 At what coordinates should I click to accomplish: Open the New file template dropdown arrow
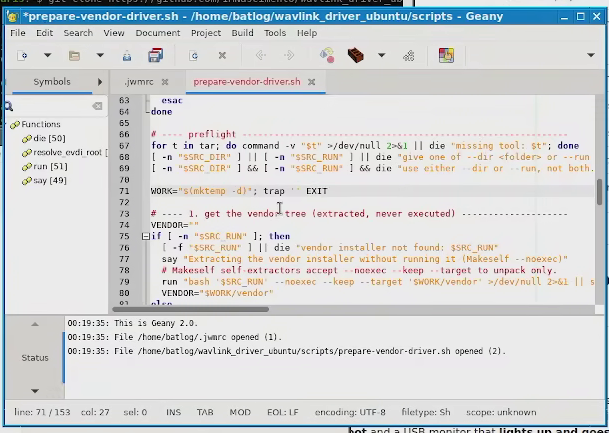click(x=47, y=56)
